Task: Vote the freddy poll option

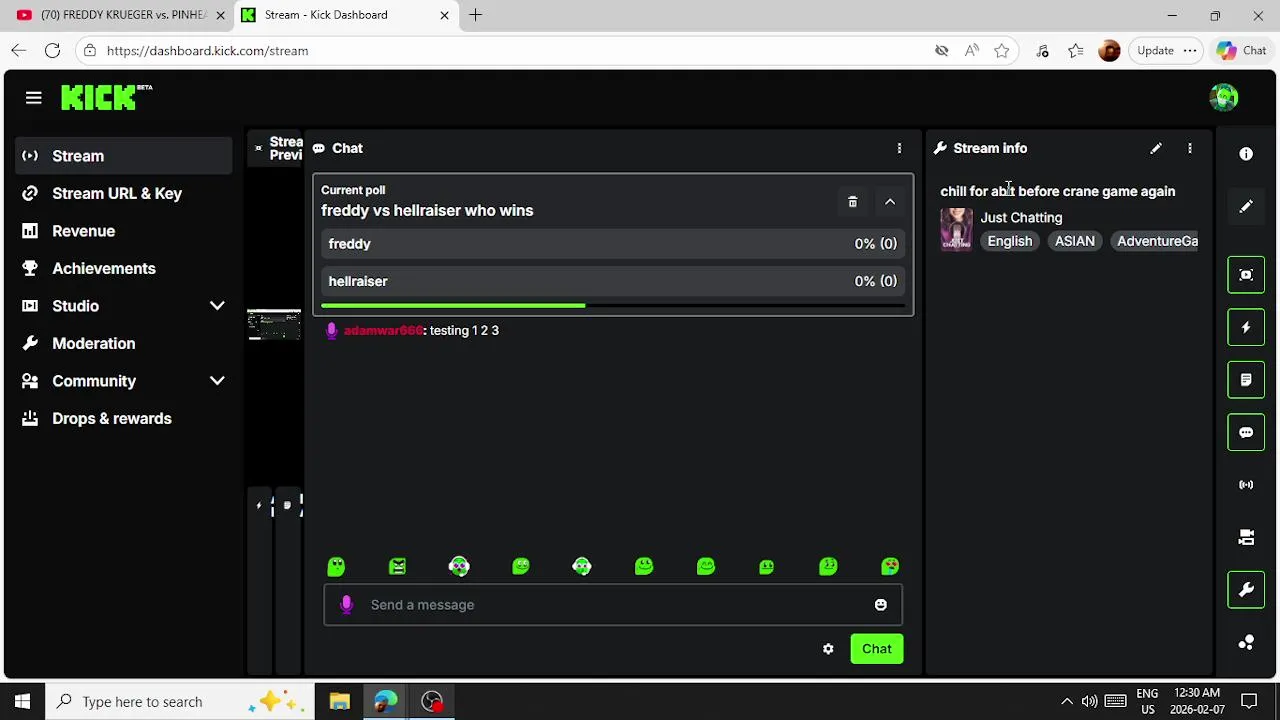Action: [613, 244]
